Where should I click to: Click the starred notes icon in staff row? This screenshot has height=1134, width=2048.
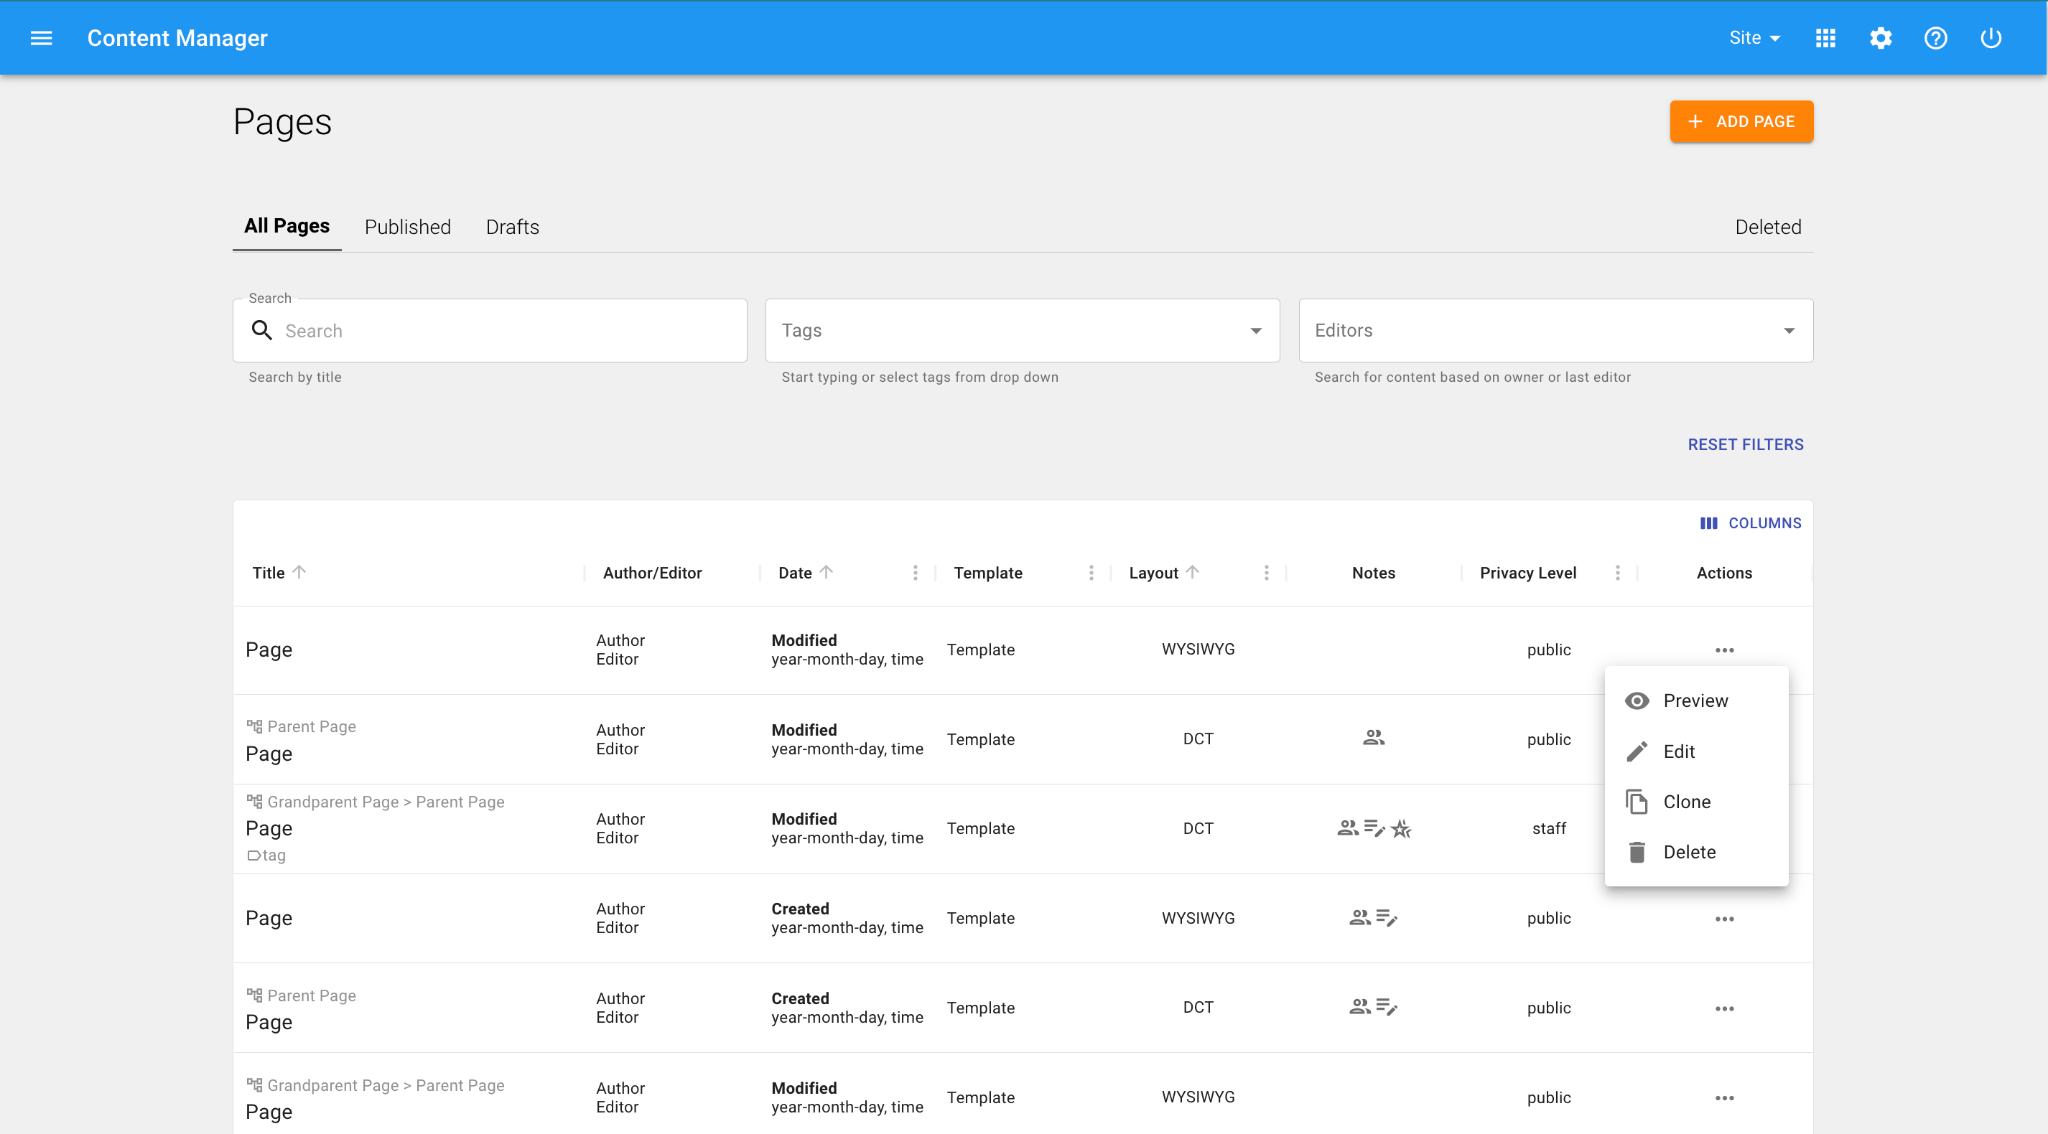click(x=1401, y=829)
